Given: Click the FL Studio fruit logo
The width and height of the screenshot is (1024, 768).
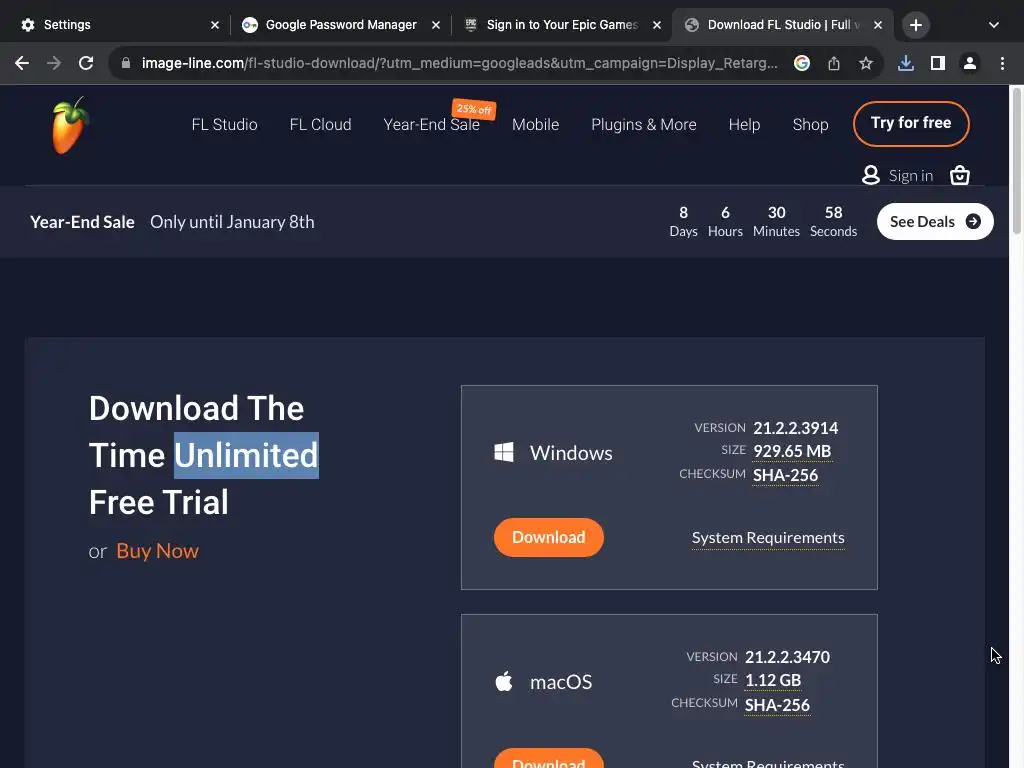Looking at the screenshot, I should (x=70, y=126).
